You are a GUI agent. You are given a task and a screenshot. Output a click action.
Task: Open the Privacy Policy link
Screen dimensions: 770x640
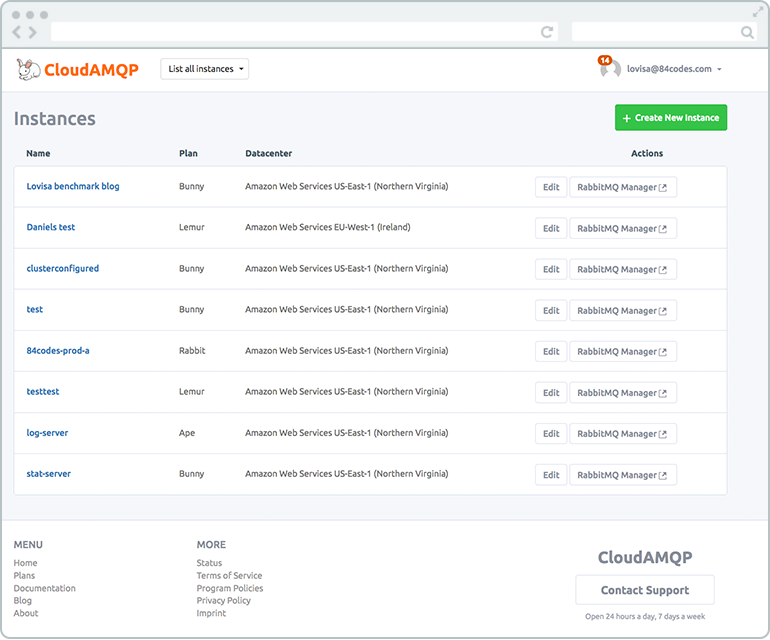tap(223, 601)
